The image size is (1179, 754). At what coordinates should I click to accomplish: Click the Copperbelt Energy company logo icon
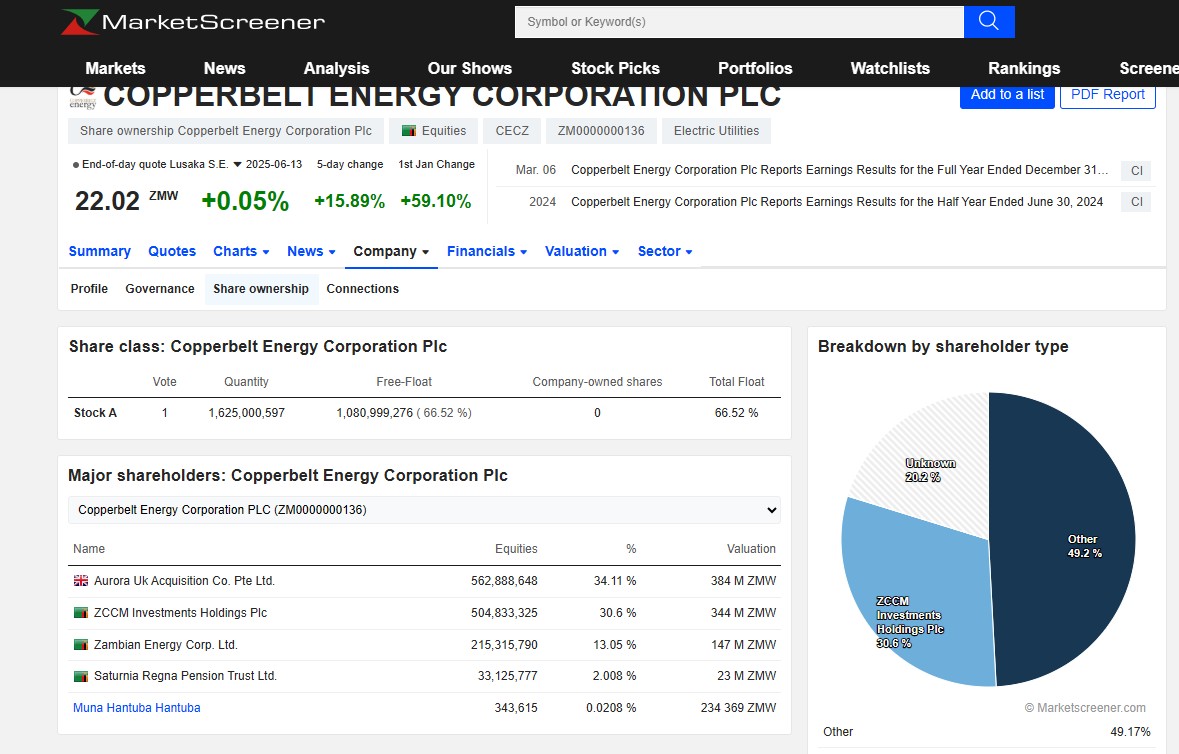pyautogui.click(x=83, y=99)
